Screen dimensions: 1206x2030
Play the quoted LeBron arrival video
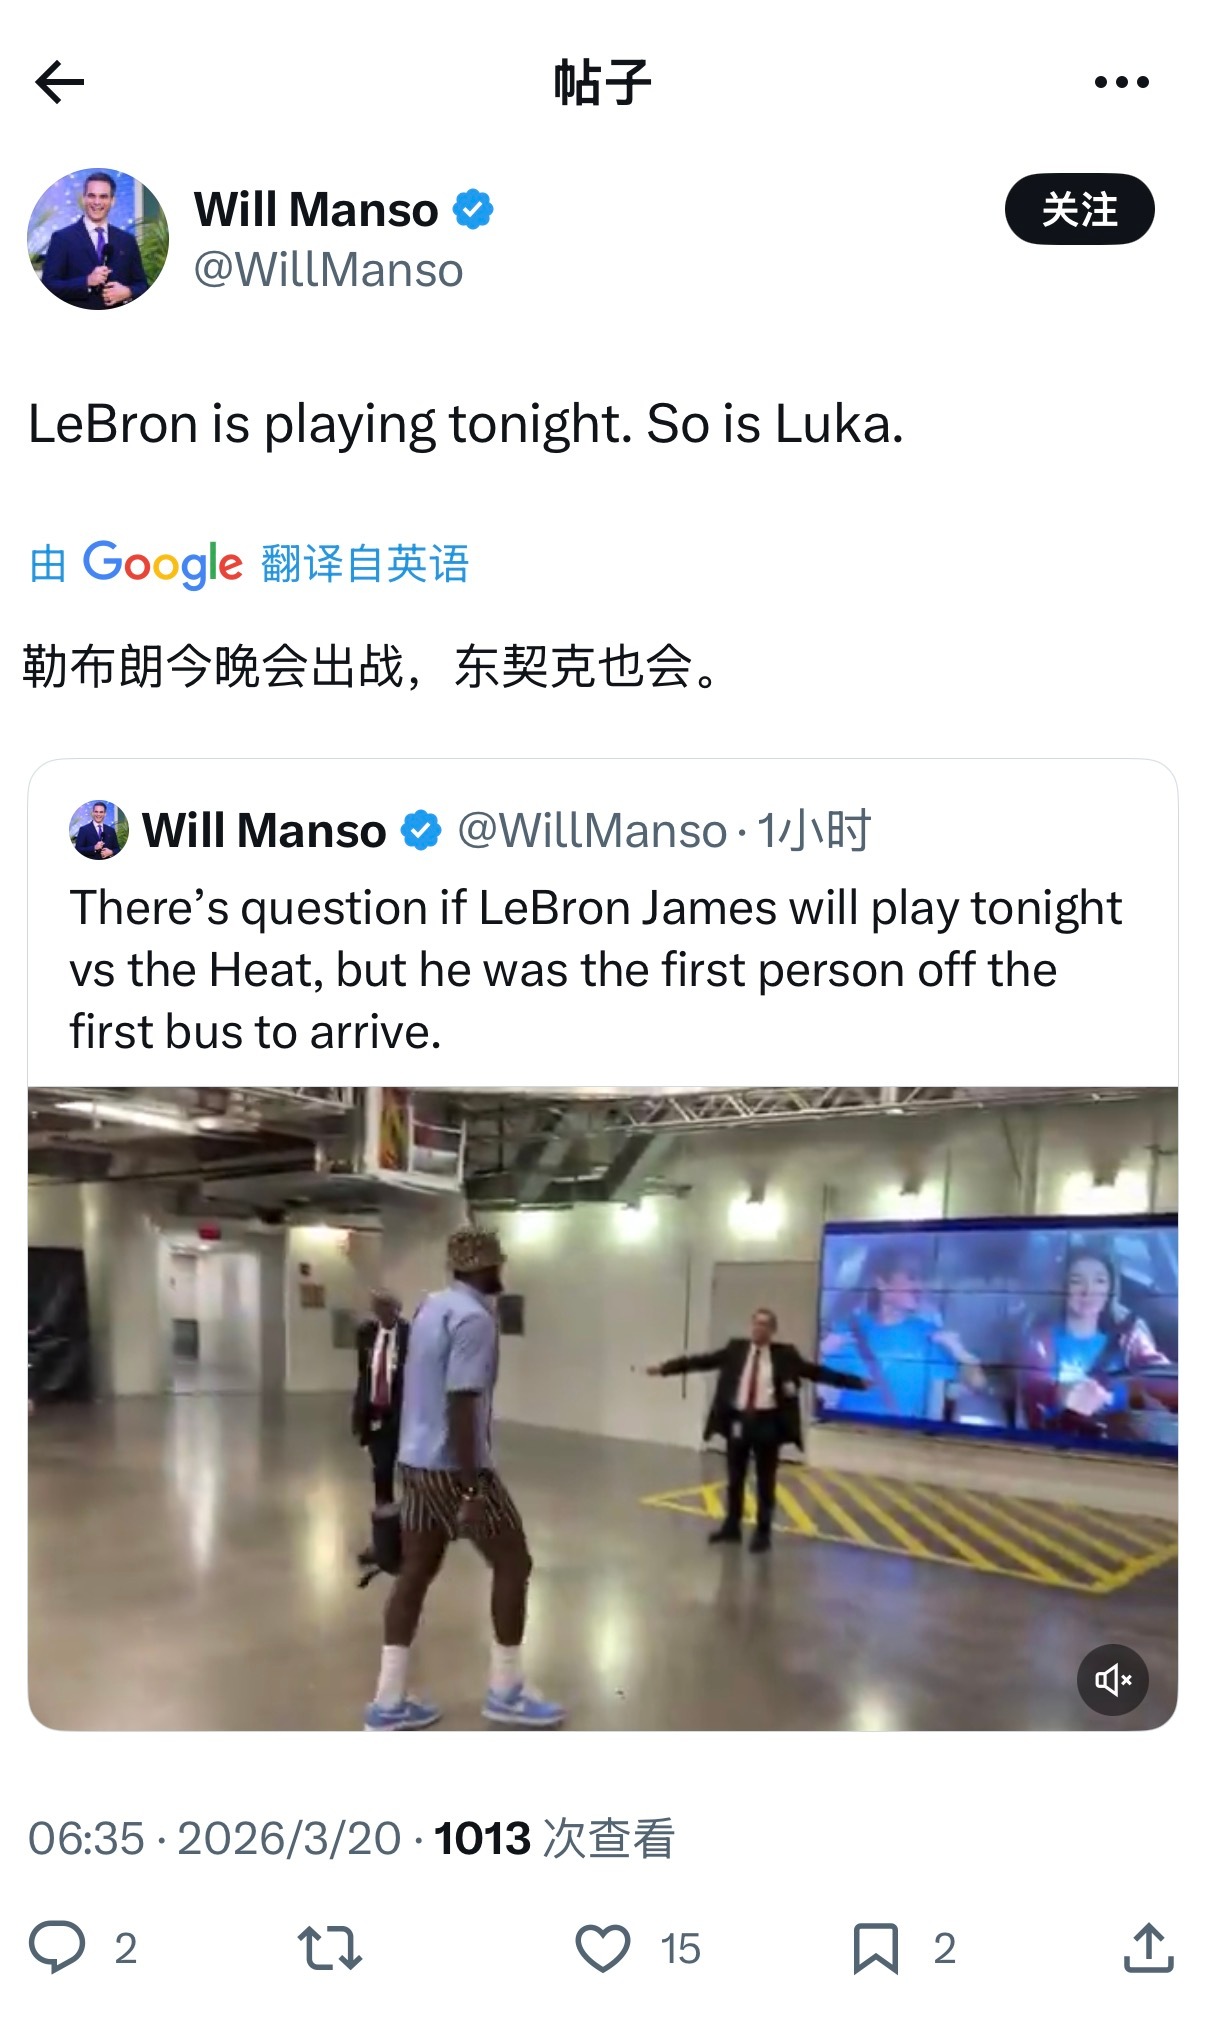click(602, 1408)
